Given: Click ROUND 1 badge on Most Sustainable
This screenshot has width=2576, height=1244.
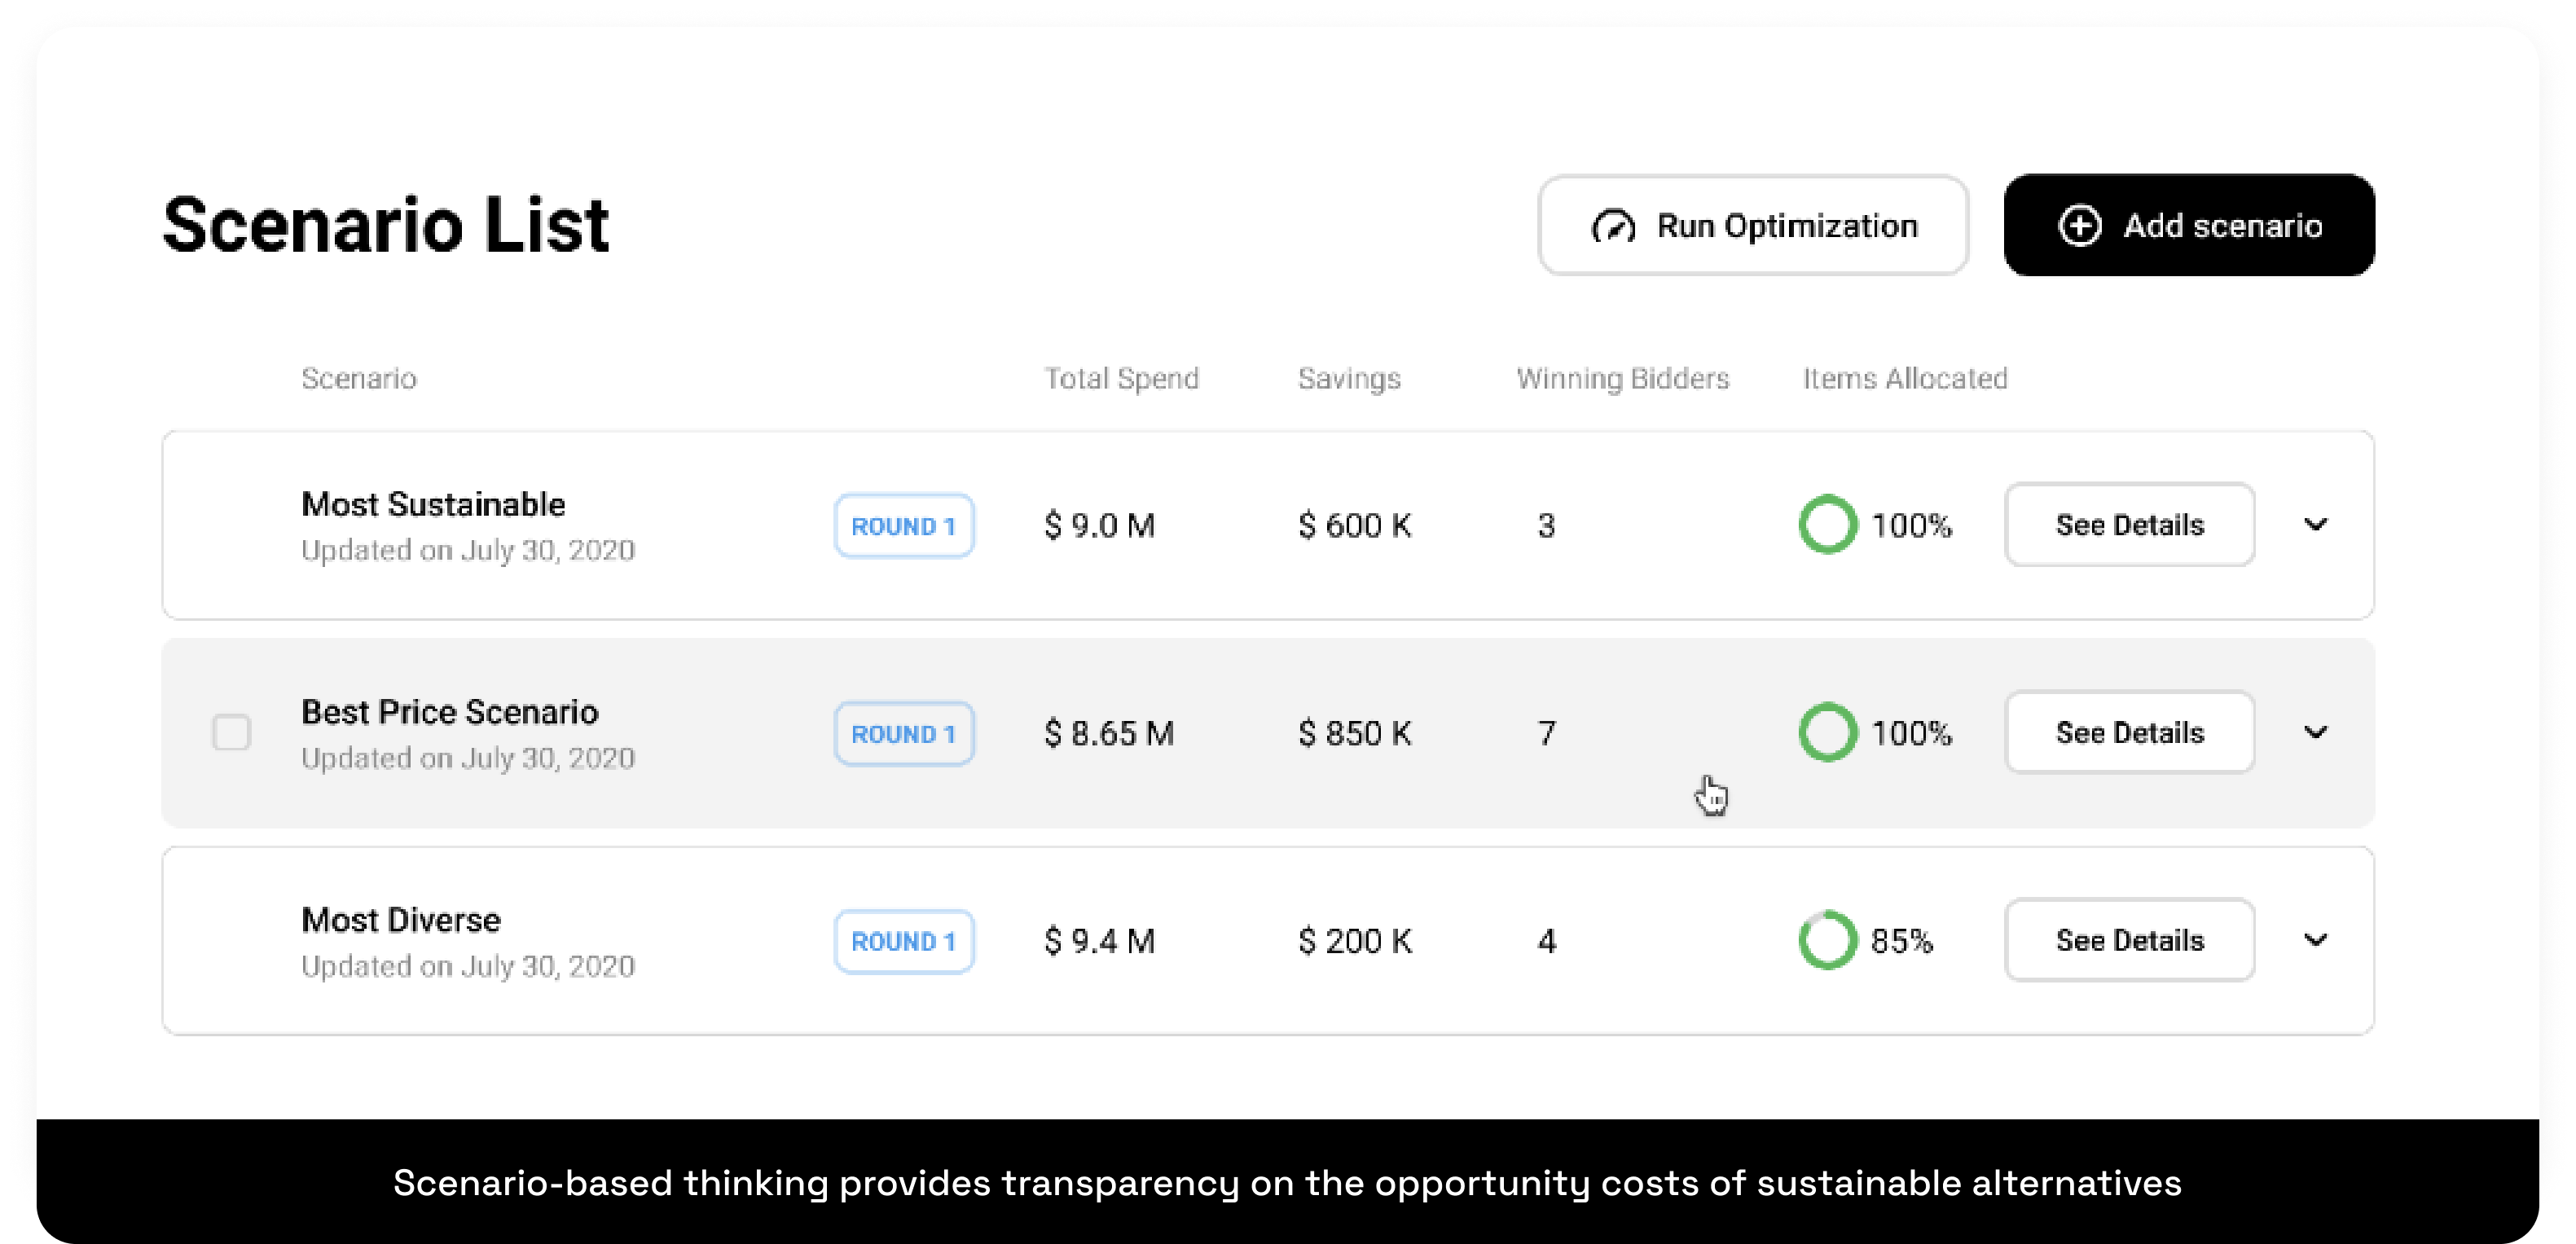Looking at the screenshot, I should (x=904, y=526).
